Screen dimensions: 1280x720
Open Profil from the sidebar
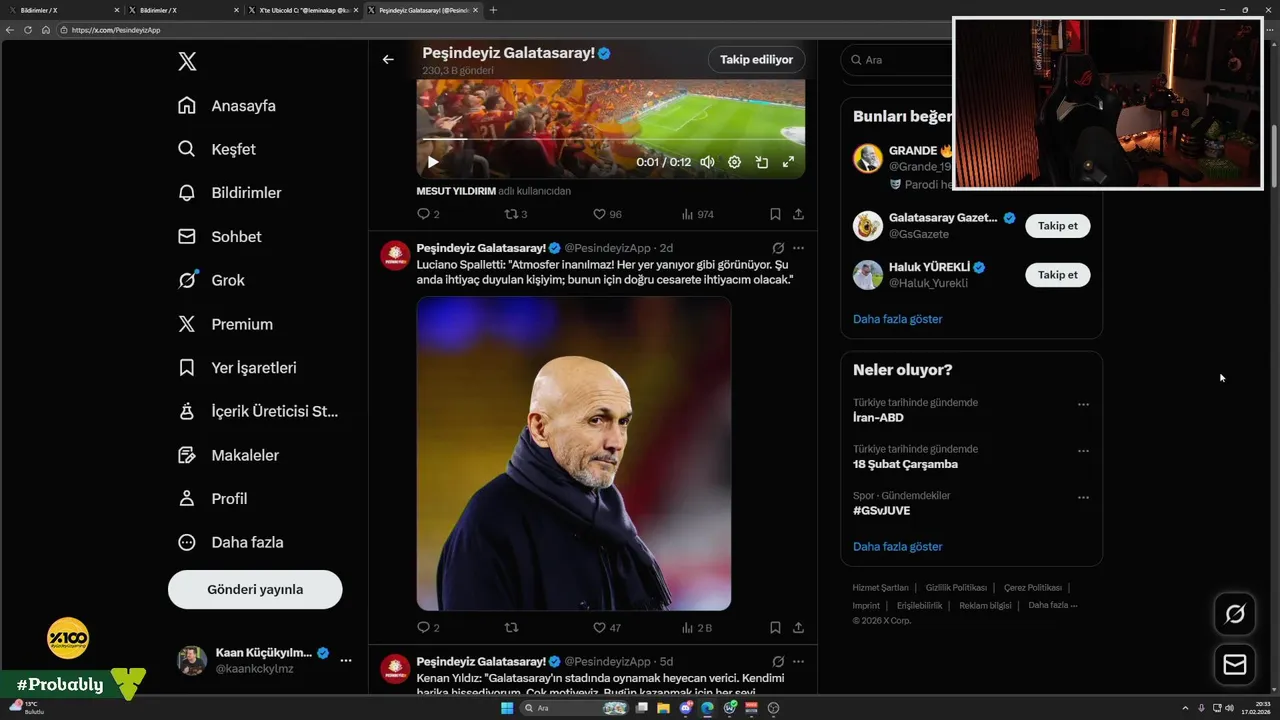[213, 499]
